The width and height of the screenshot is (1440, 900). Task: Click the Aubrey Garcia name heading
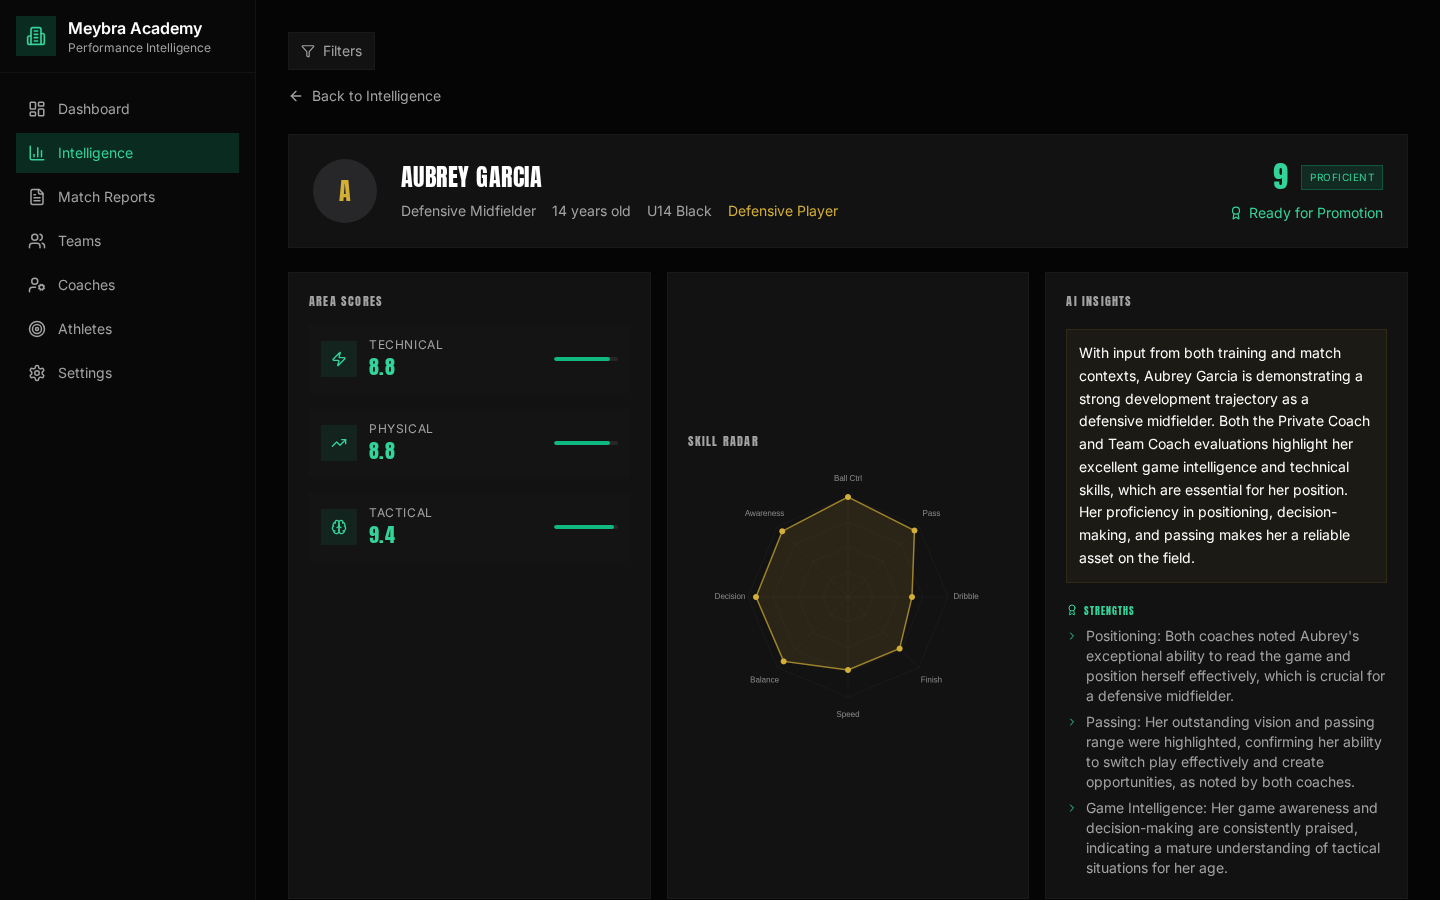(471, 177)
